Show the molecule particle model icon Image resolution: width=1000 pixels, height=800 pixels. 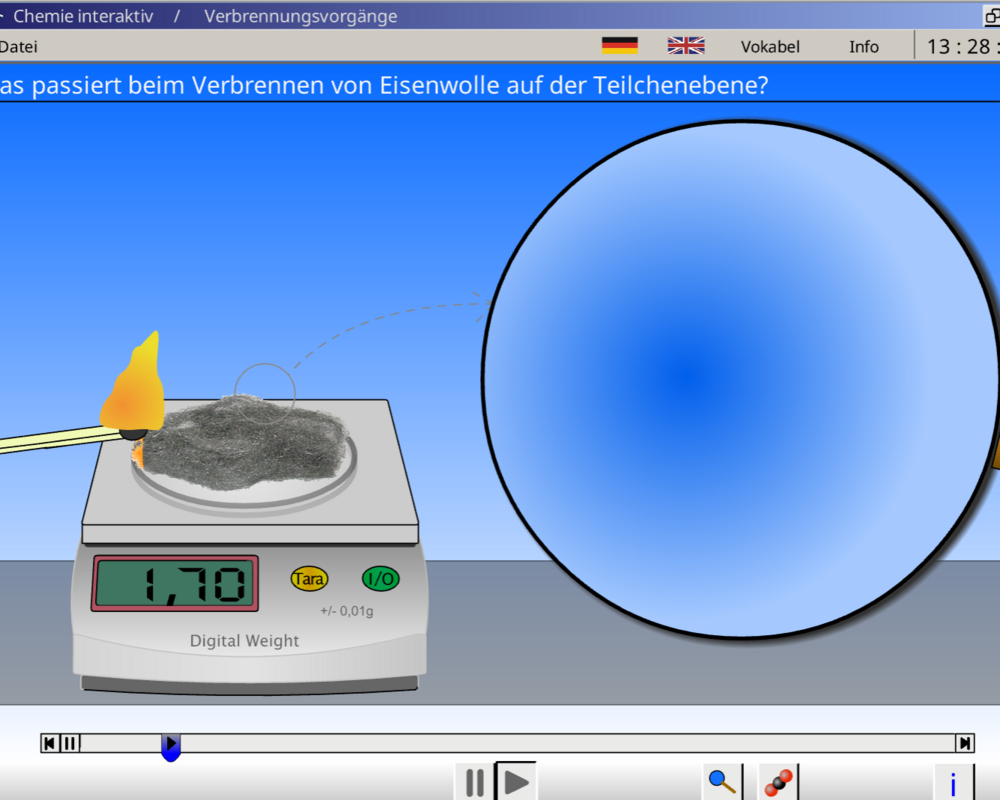[x=778, y=781]
